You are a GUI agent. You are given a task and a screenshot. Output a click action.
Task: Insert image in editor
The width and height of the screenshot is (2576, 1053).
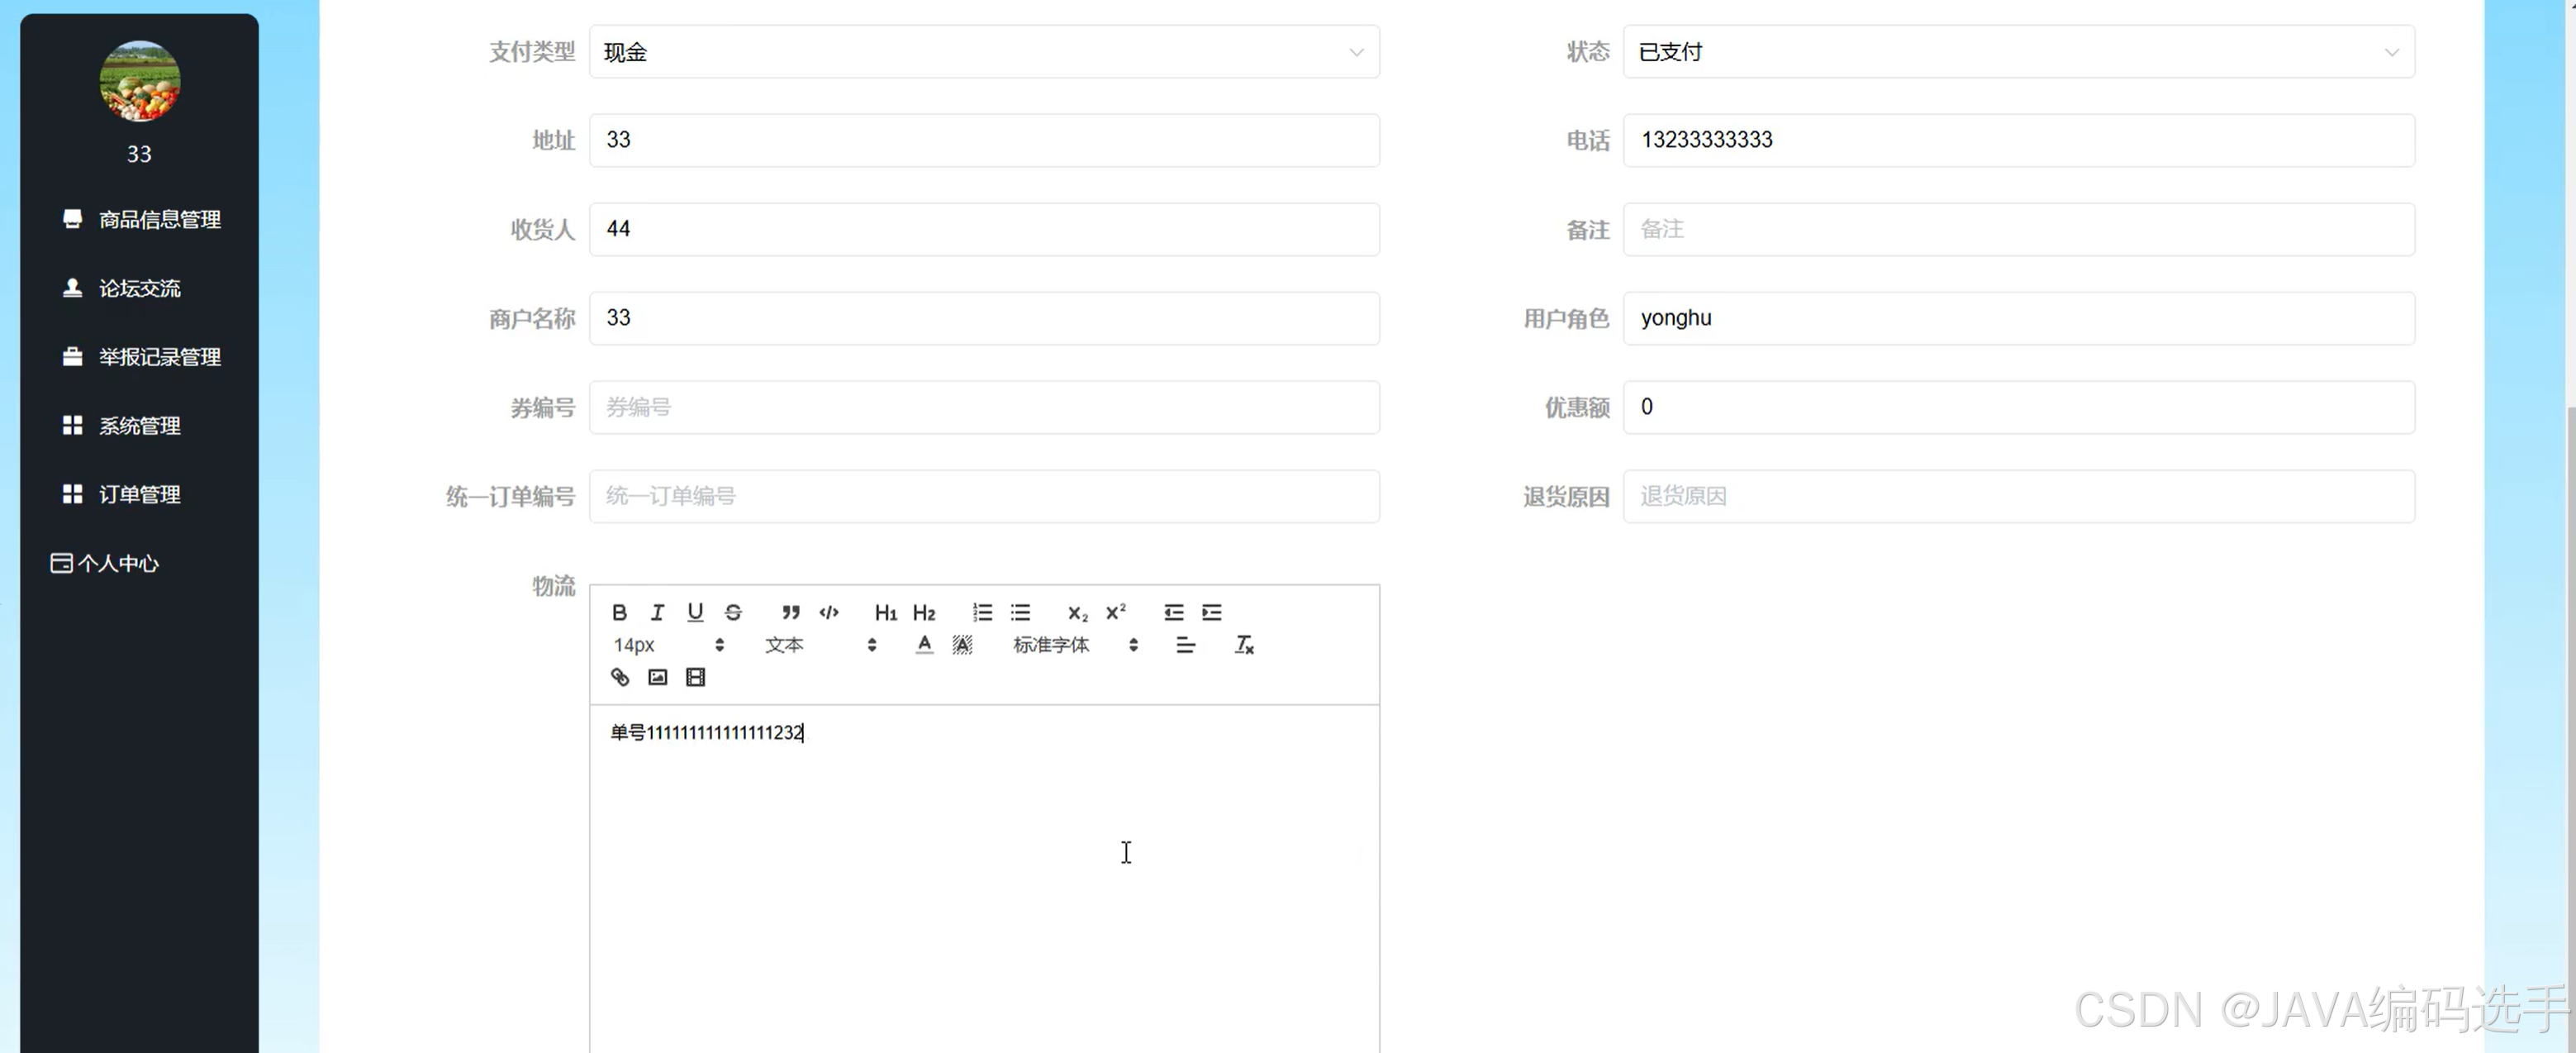(x=657, y=677)
